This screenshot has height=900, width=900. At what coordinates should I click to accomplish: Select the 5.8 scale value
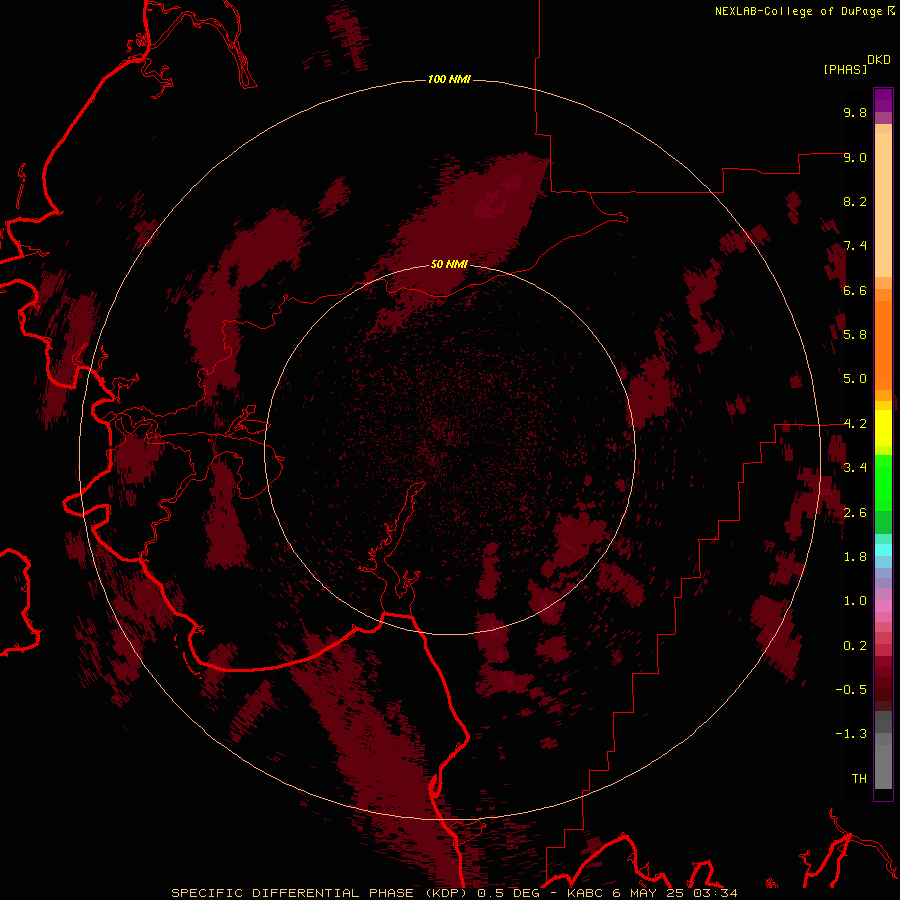[855, 335]
